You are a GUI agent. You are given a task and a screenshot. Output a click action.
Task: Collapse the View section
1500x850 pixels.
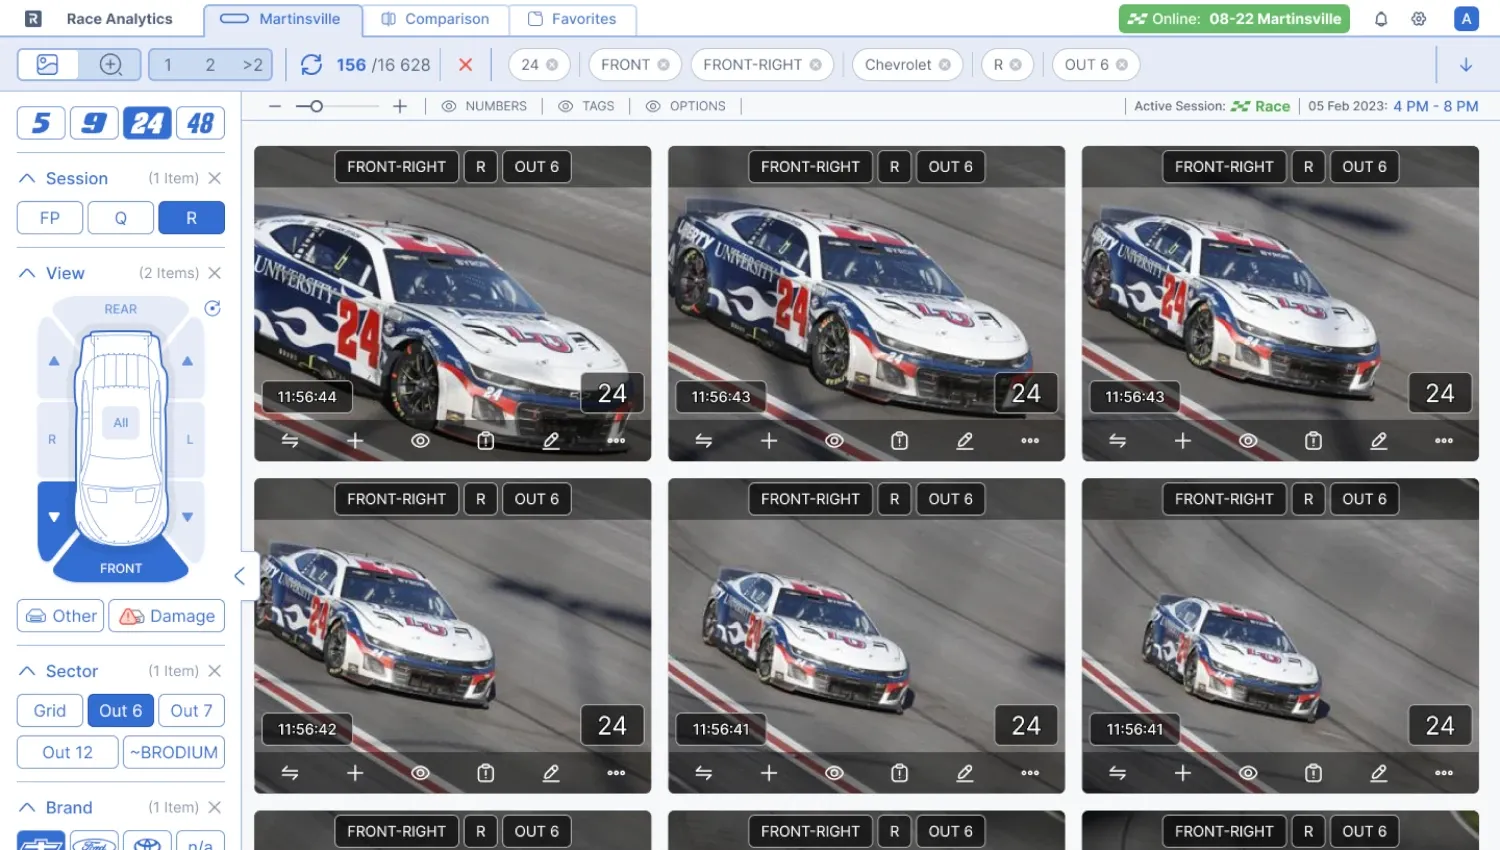(27, 273)
